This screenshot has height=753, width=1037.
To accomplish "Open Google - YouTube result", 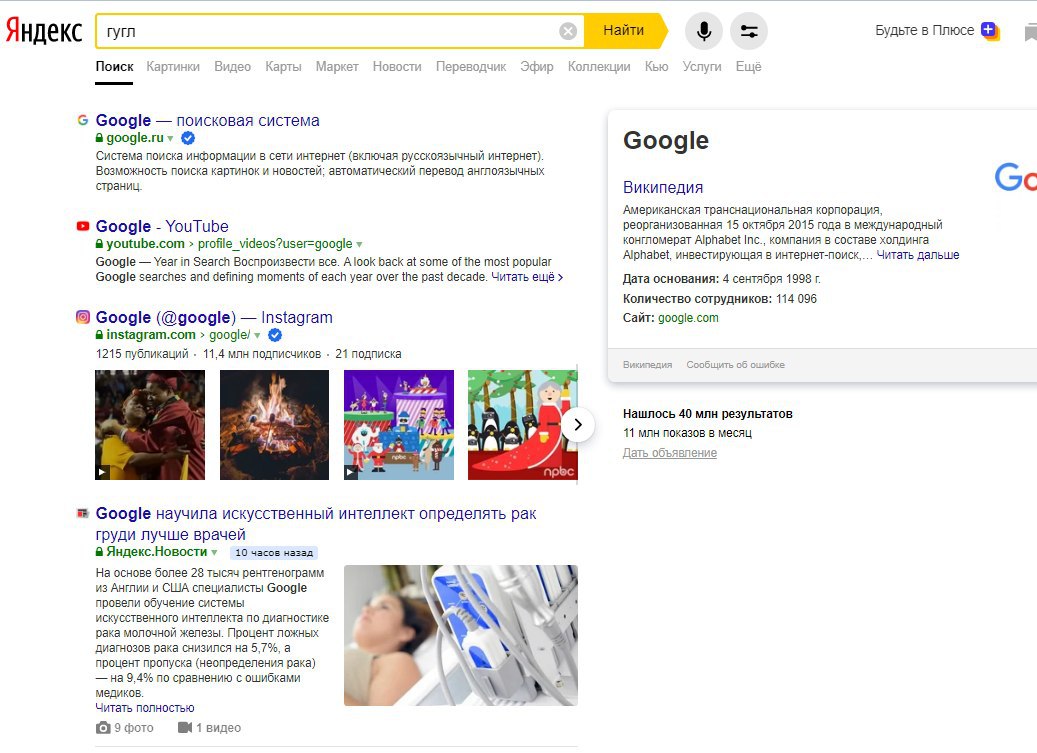I will [162, 226].
